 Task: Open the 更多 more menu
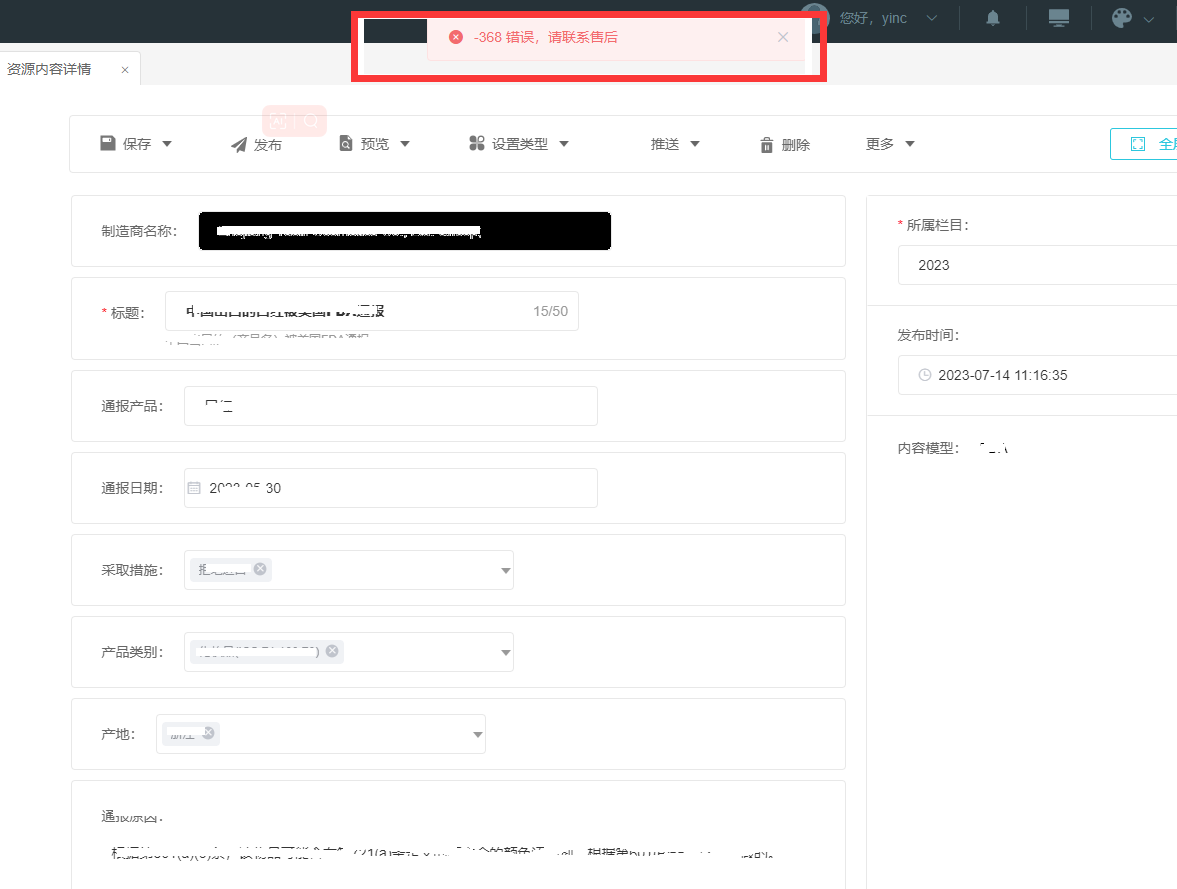pyautogui.click(x=890, y=144)
